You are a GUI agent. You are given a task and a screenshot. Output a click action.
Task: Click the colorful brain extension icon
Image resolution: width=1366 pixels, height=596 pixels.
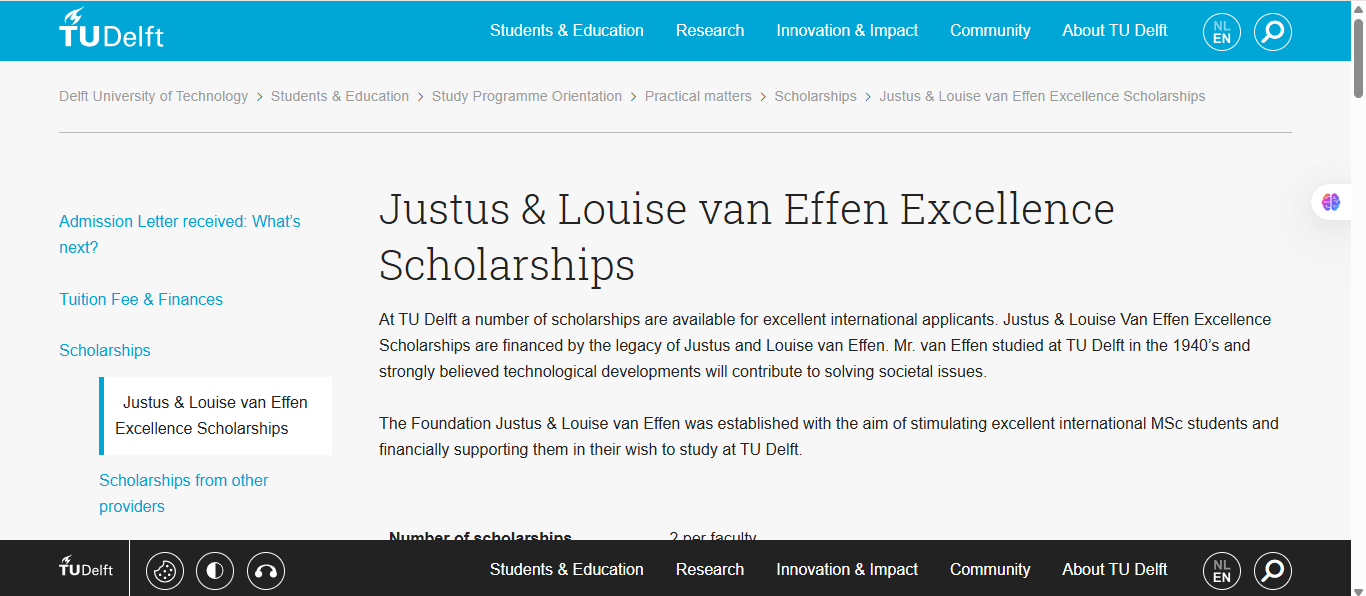pos(1331,202)
